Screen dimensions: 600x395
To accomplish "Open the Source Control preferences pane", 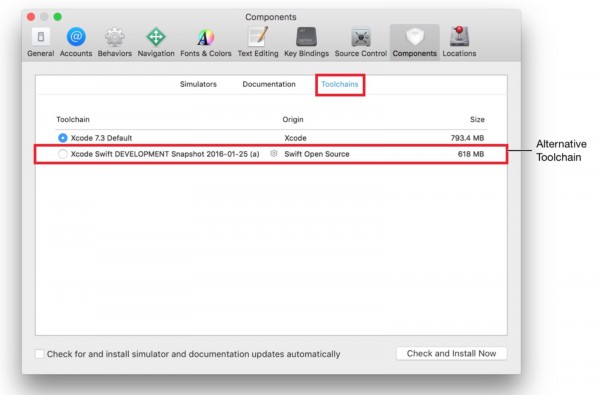I will [360, 42].
